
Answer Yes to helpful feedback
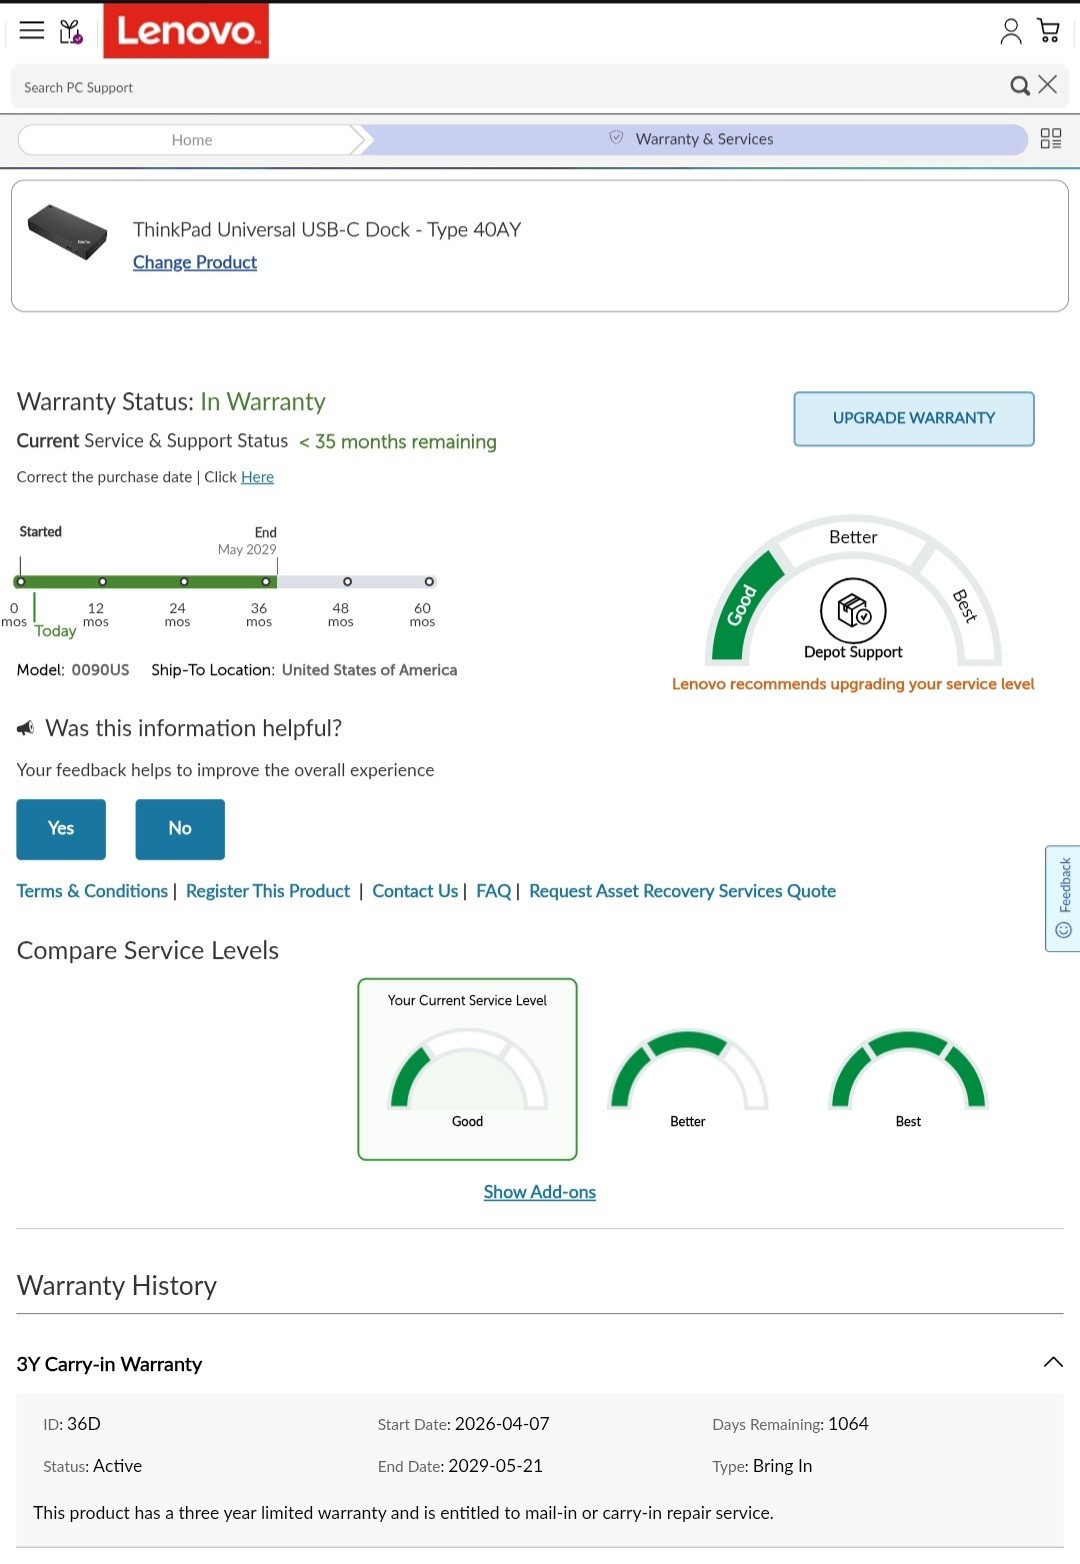61,829
